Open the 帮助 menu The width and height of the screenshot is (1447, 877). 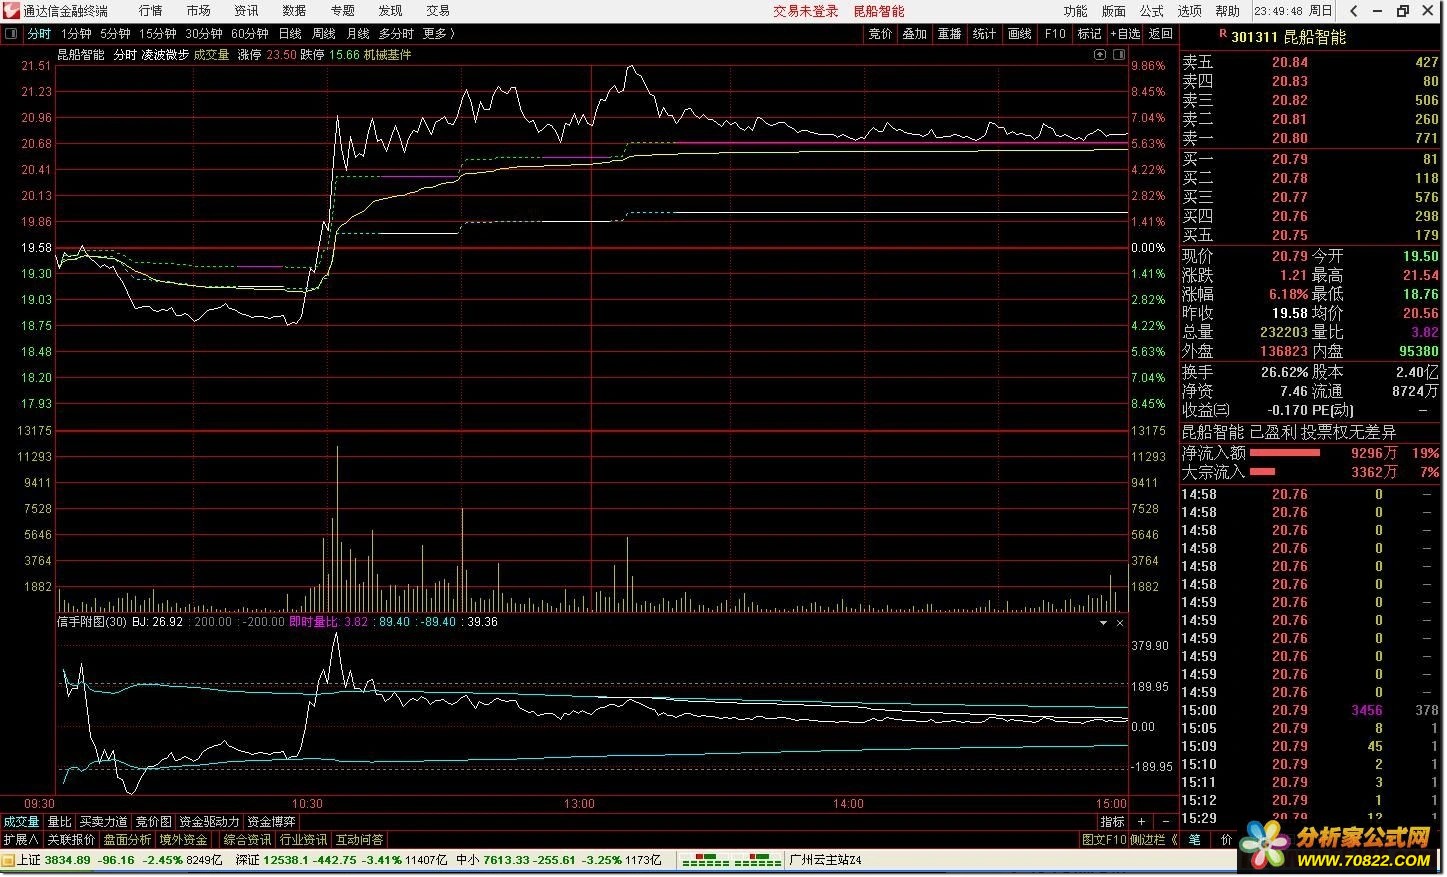click(x=1228, y=11)
